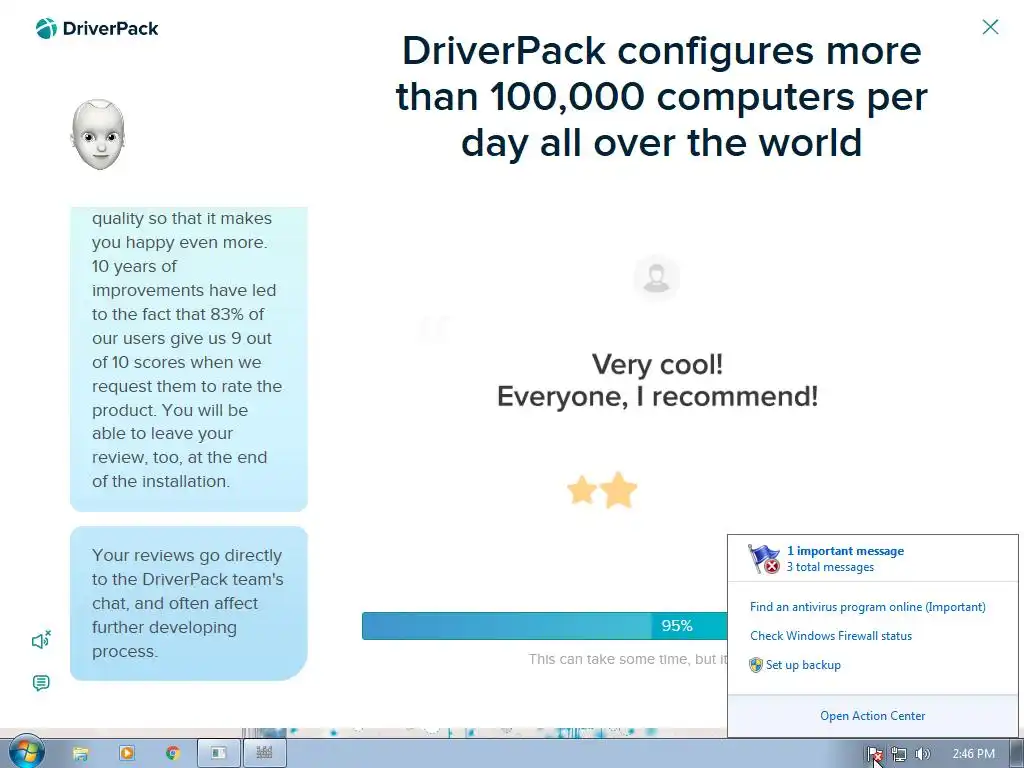Screen dimensions: 1024x768
Task: Close the DriverPack installer window
Action: click(x=990, y=27)
